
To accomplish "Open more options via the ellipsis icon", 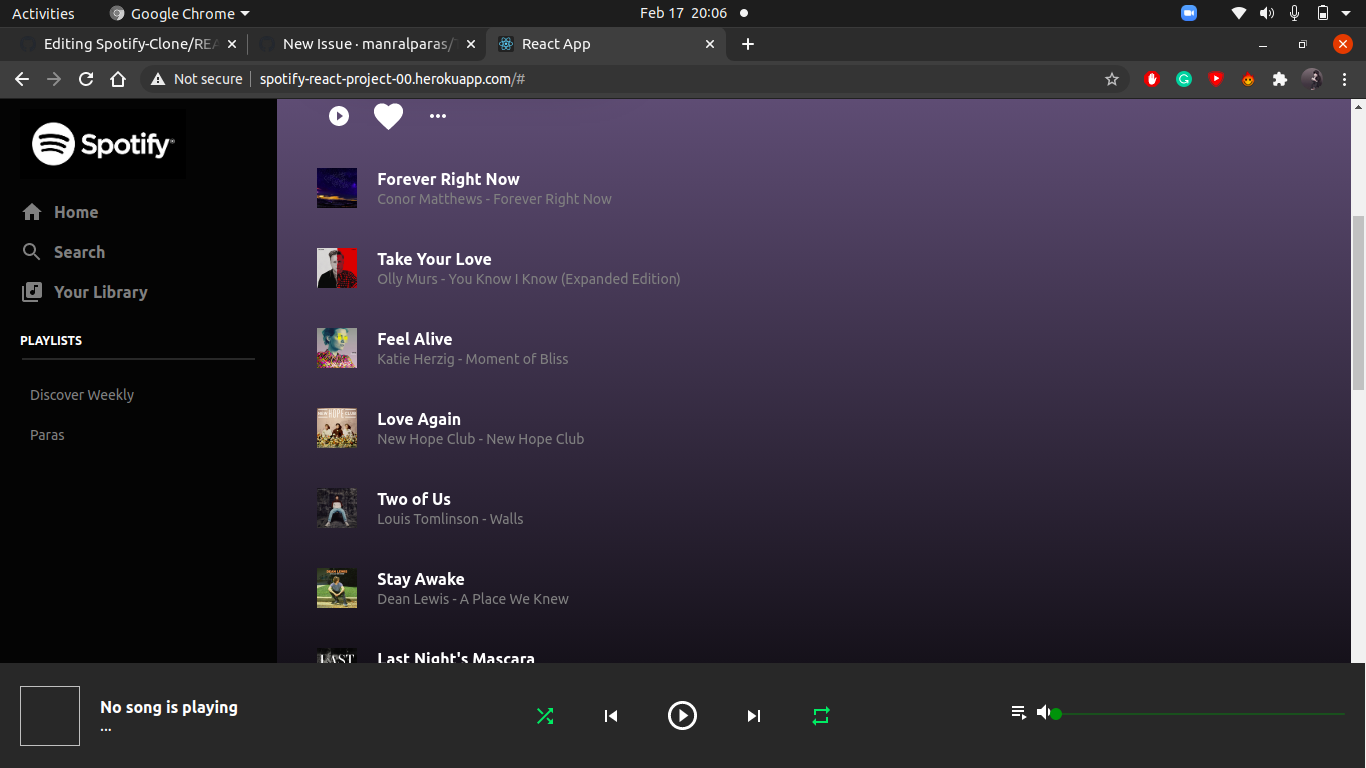I will [437, 116].
